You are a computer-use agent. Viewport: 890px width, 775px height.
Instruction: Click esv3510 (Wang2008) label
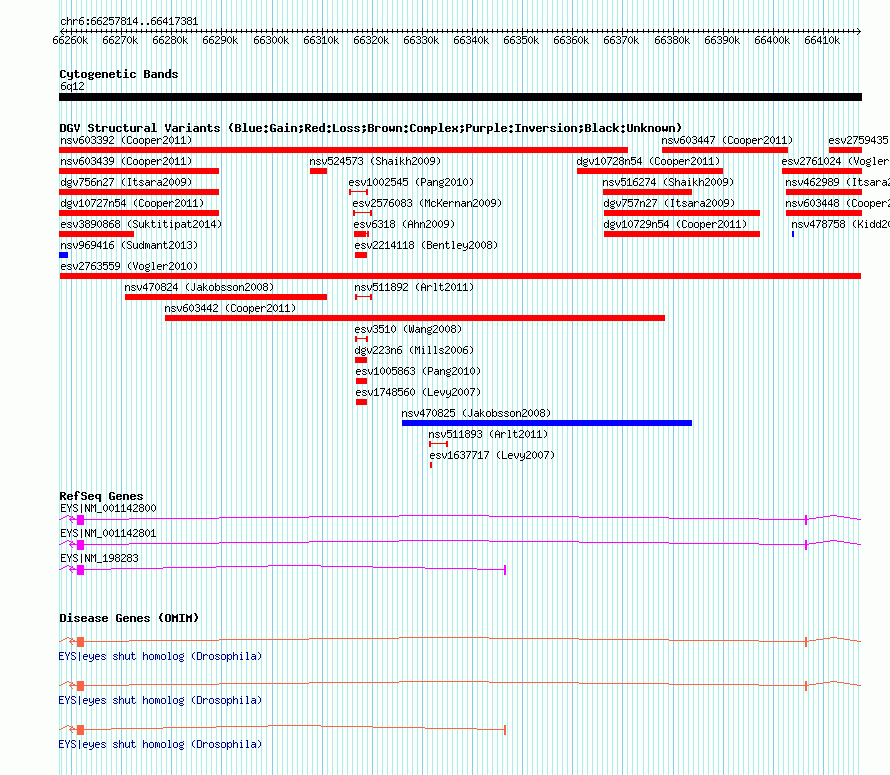tap(408, 329)
